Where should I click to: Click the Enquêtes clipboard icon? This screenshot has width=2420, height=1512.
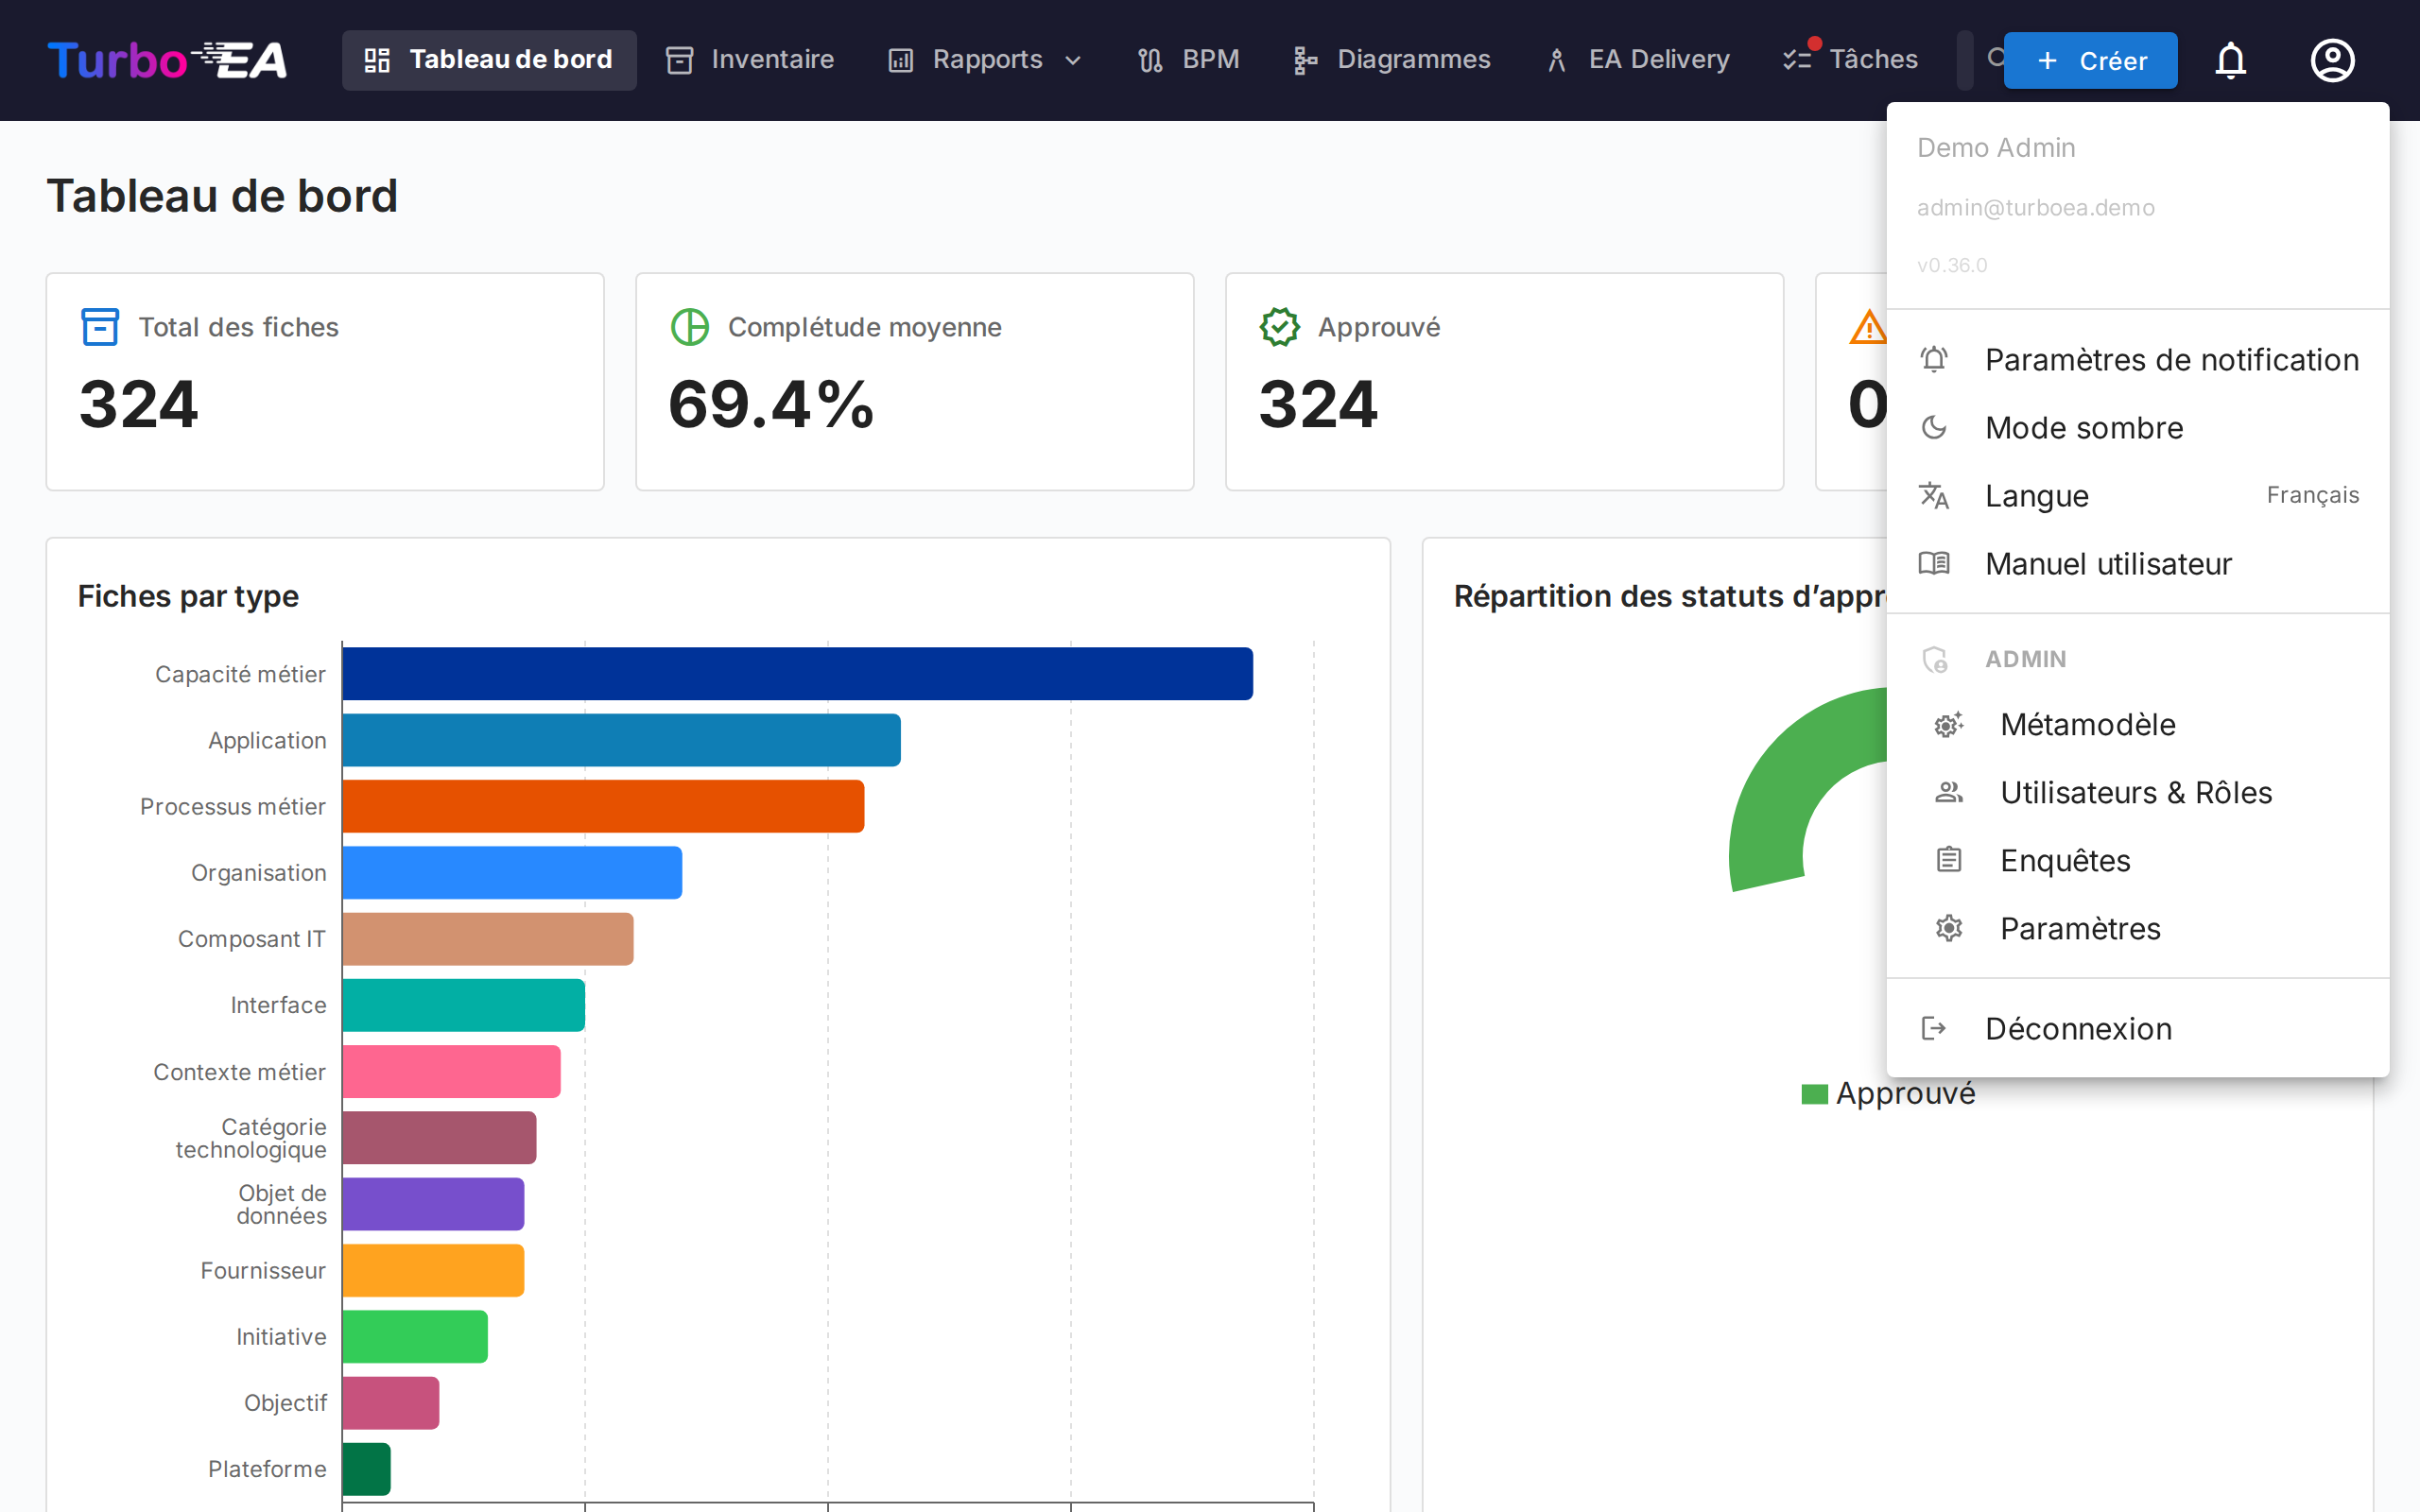coord(1948,860)
